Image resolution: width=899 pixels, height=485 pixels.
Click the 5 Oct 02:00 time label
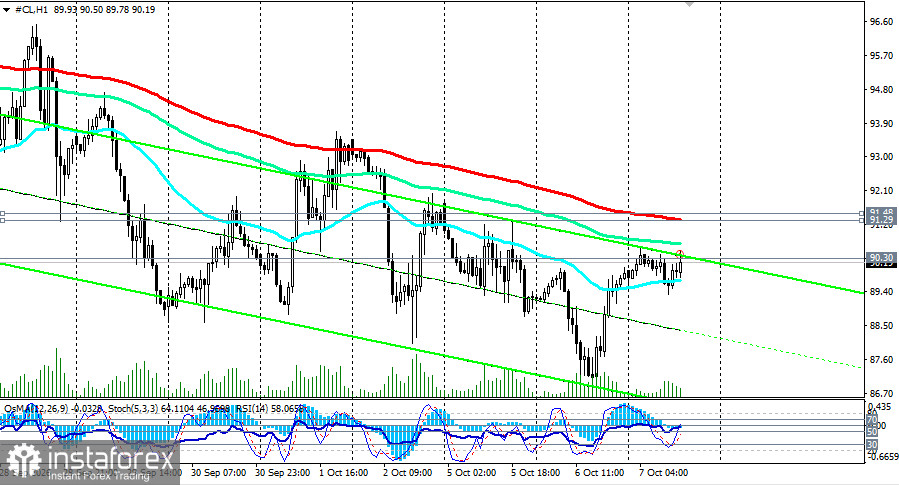(x=472, y=473)
